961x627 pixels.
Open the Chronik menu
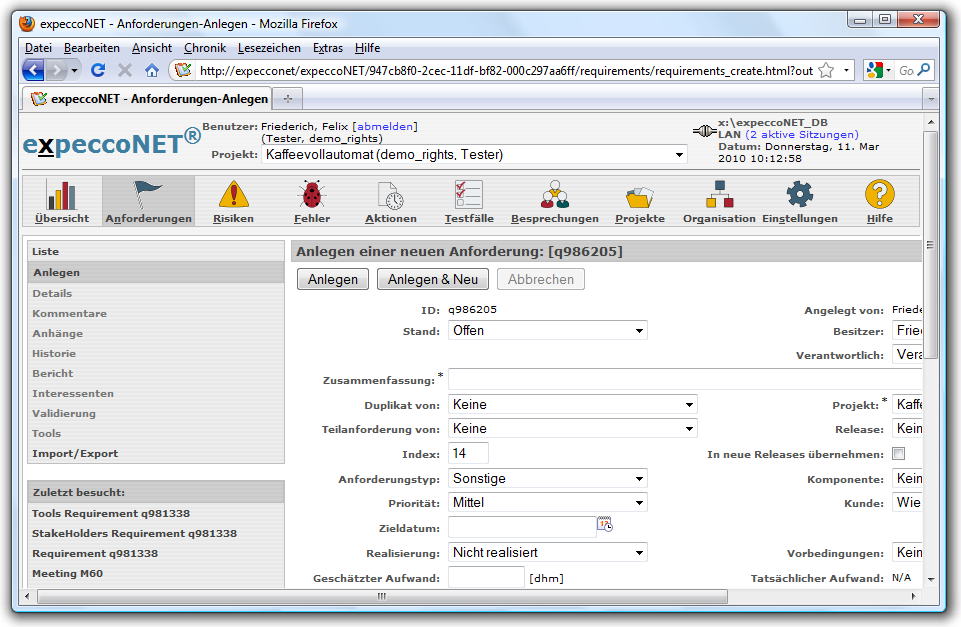point(205,48)
